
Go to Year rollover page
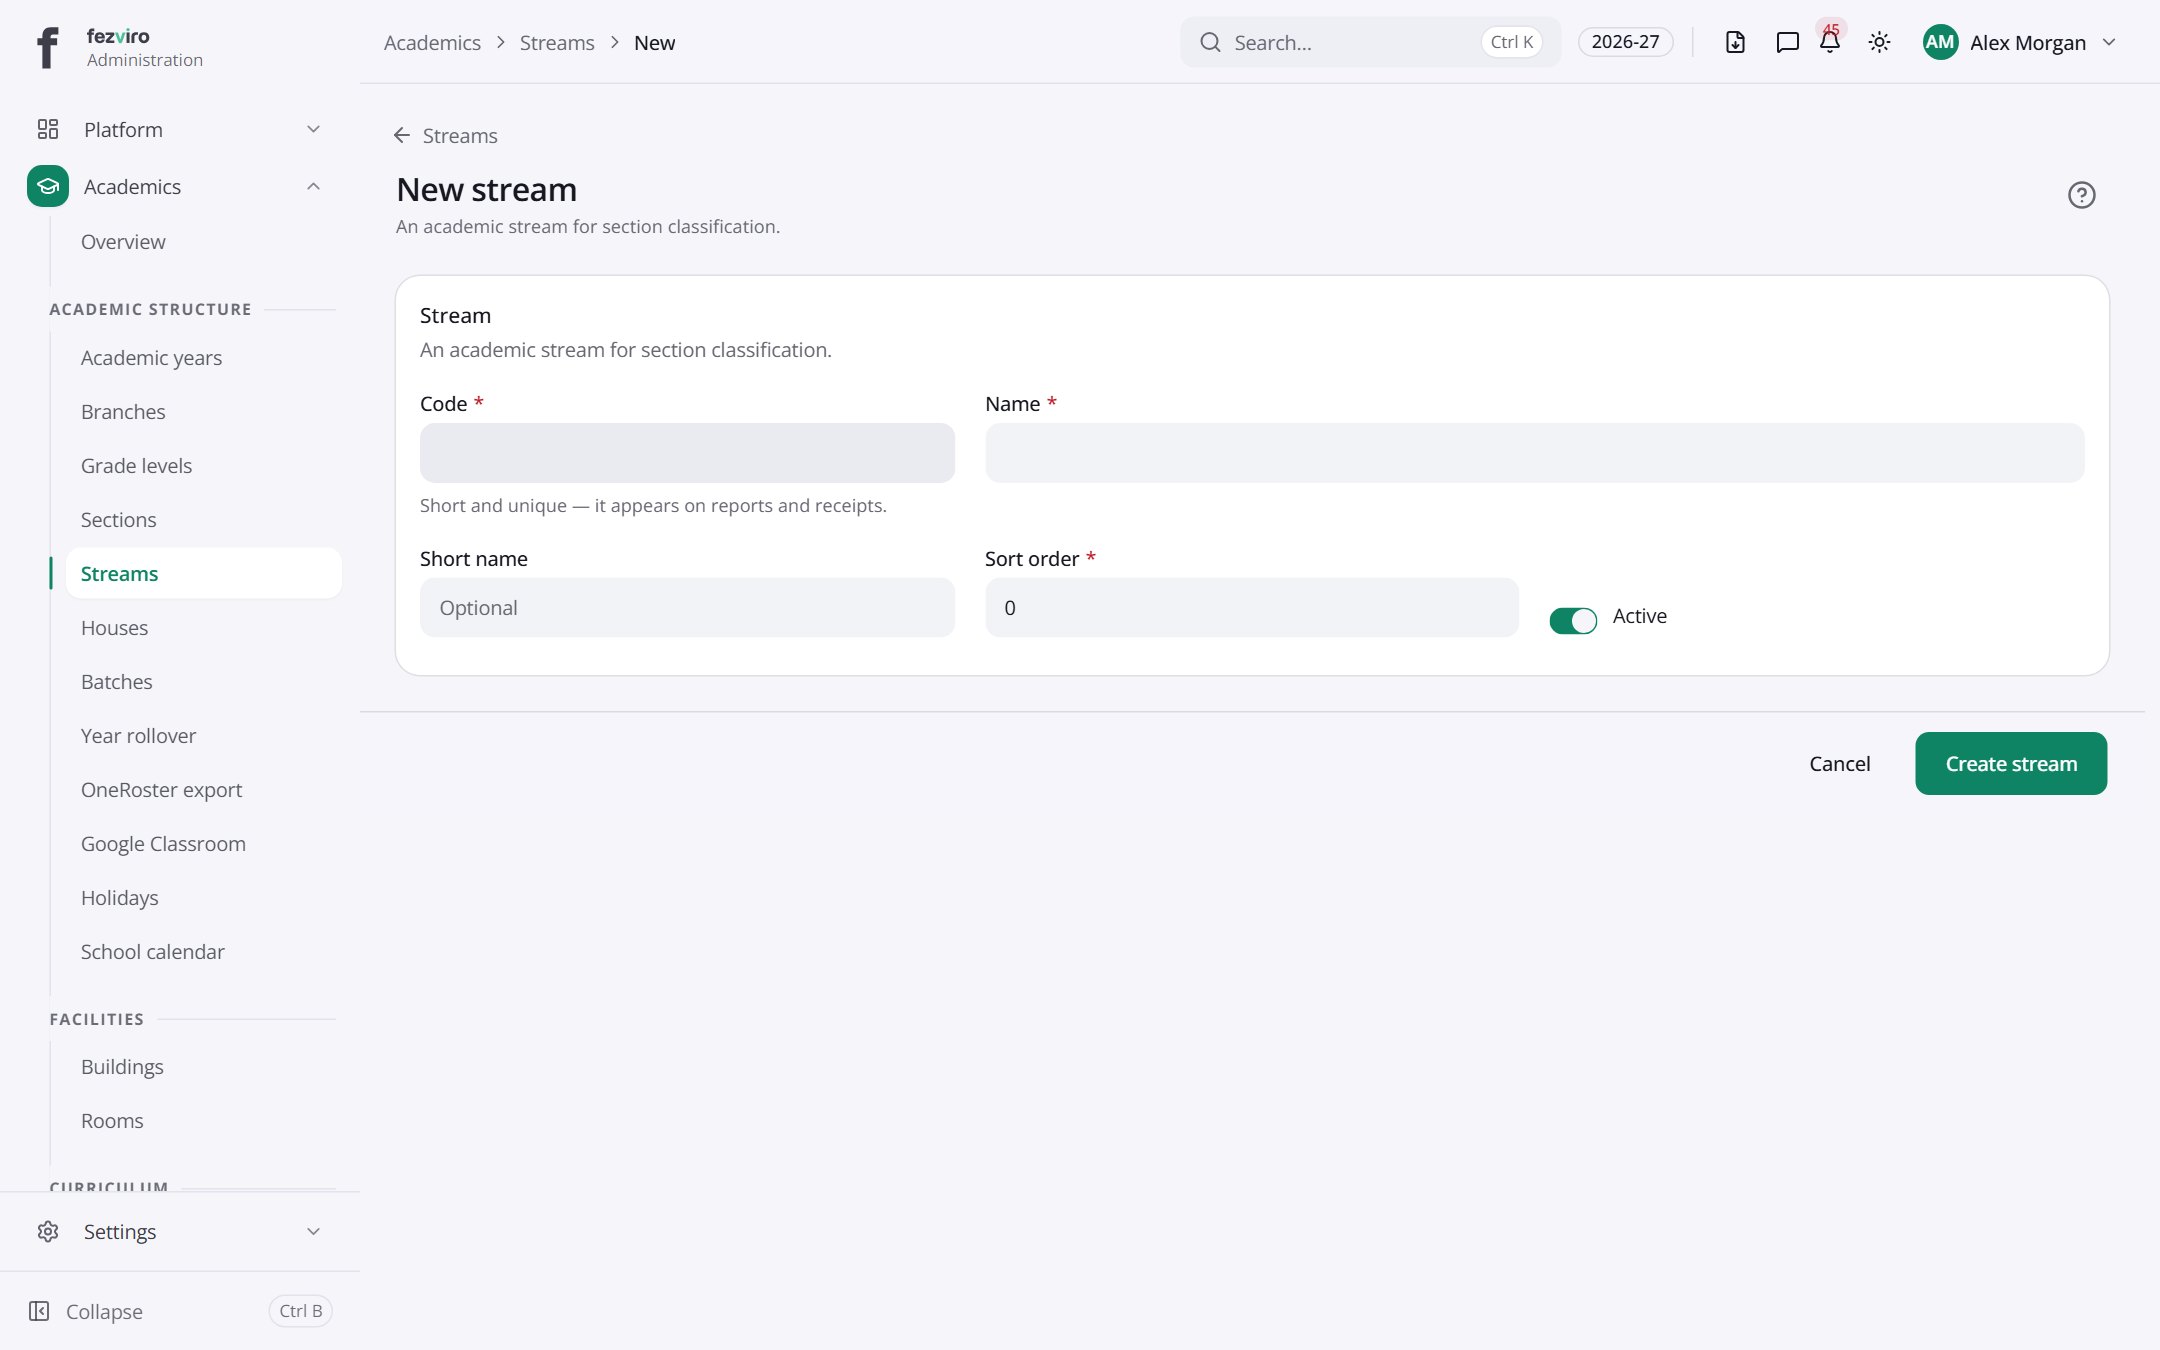[x=138, y=735]
